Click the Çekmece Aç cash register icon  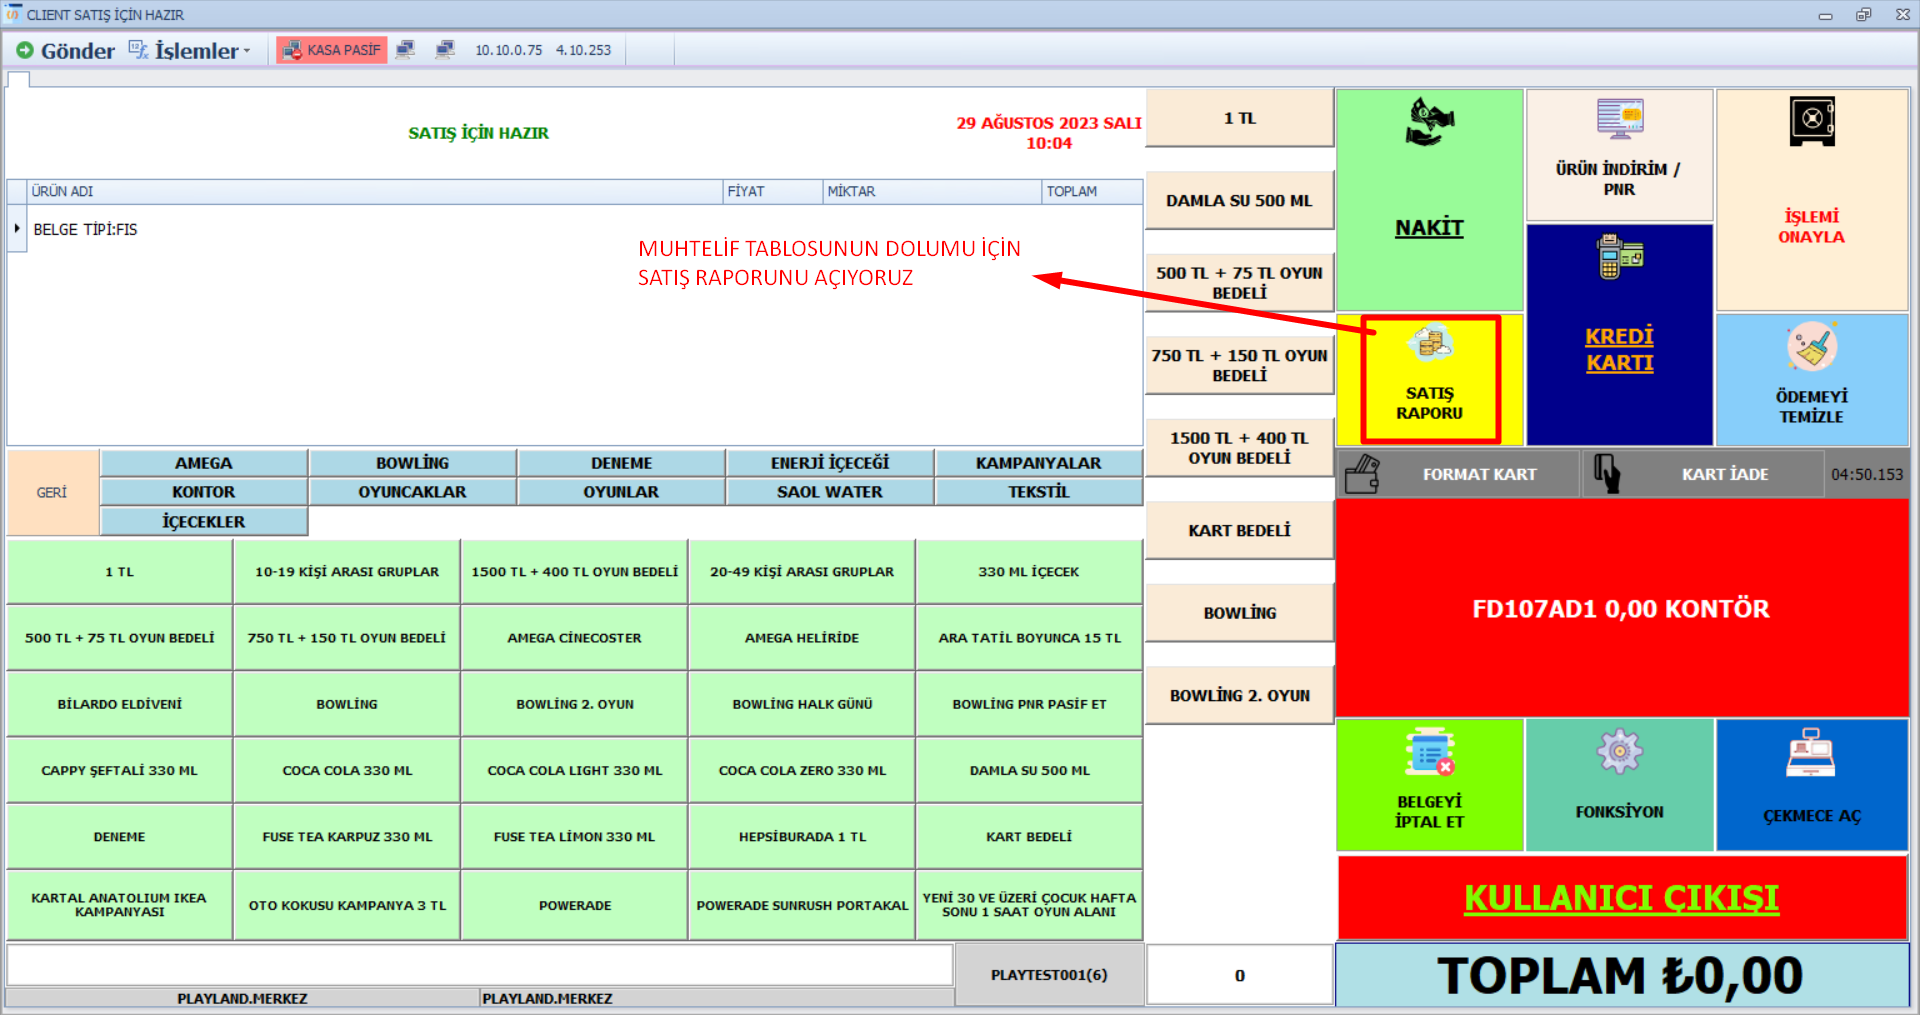click(x=1811, y=753)
